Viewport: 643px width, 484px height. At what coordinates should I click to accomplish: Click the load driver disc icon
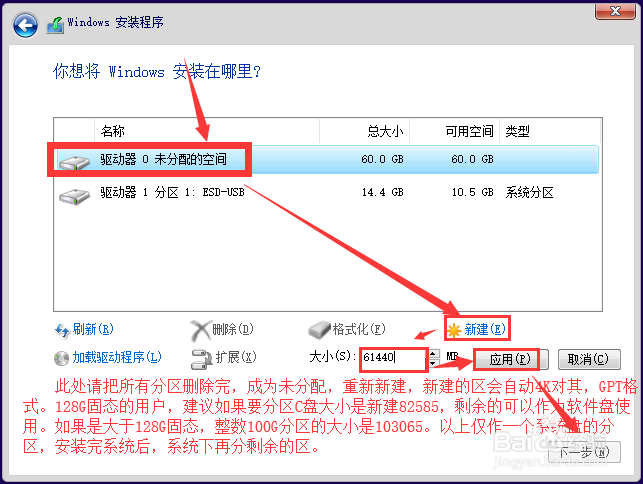62,358
